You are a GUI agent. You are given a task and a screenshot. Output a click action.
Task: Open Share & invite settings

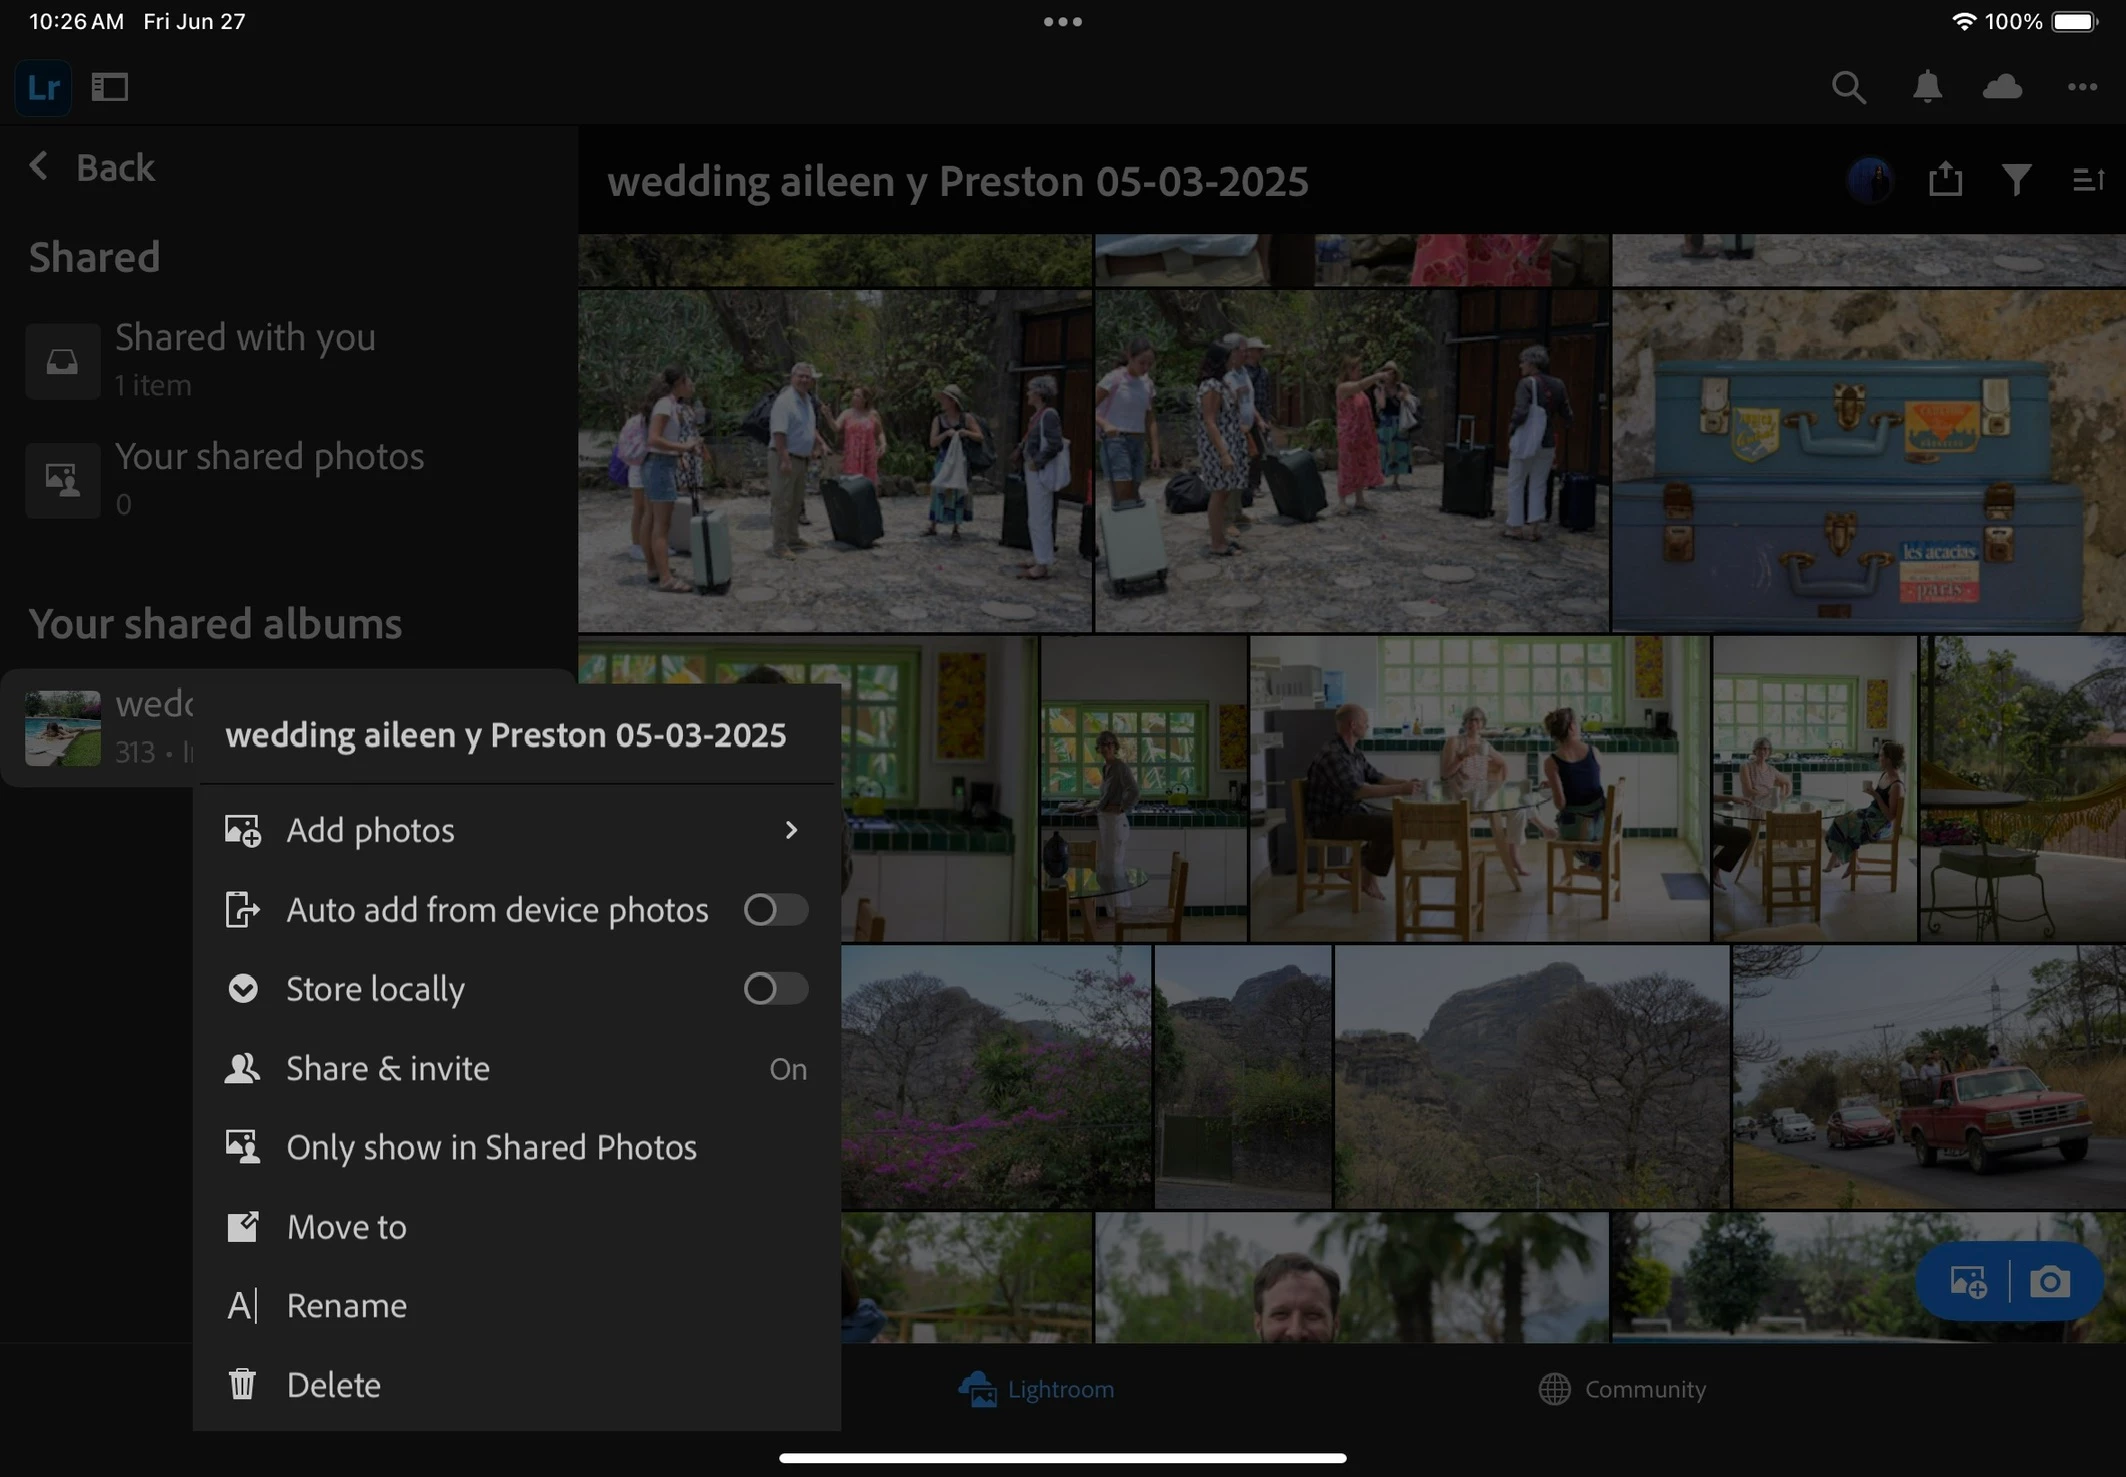(x=388, y=1069)
